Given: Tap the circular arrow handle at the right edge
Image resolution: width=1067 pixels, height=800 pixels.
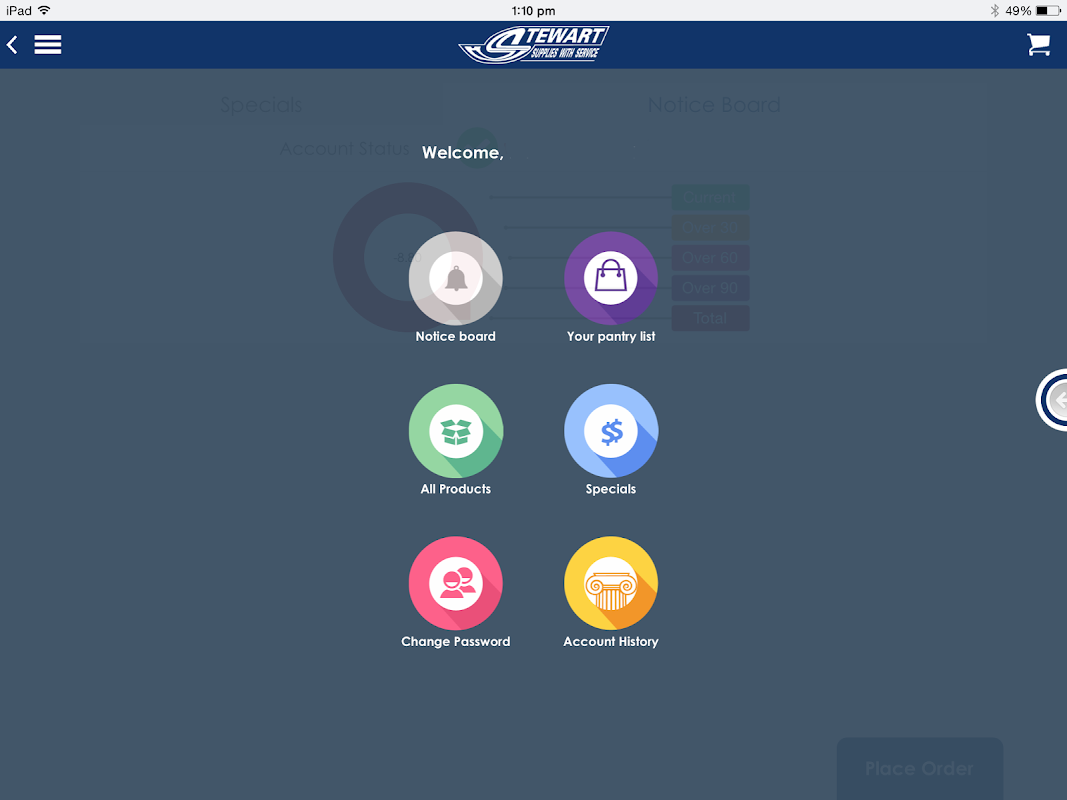Looking at the screenshot, I should [x=1051, y=400].
